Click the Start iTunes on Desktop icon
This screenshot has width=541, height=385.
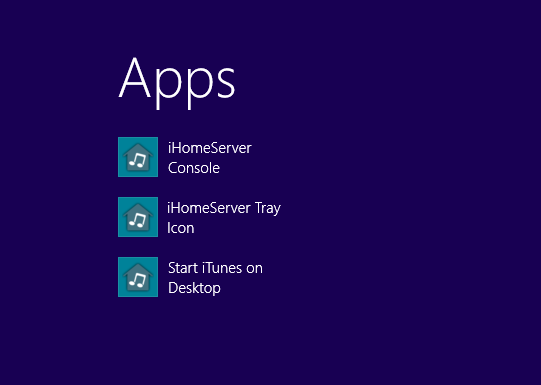tap(138, 277)
